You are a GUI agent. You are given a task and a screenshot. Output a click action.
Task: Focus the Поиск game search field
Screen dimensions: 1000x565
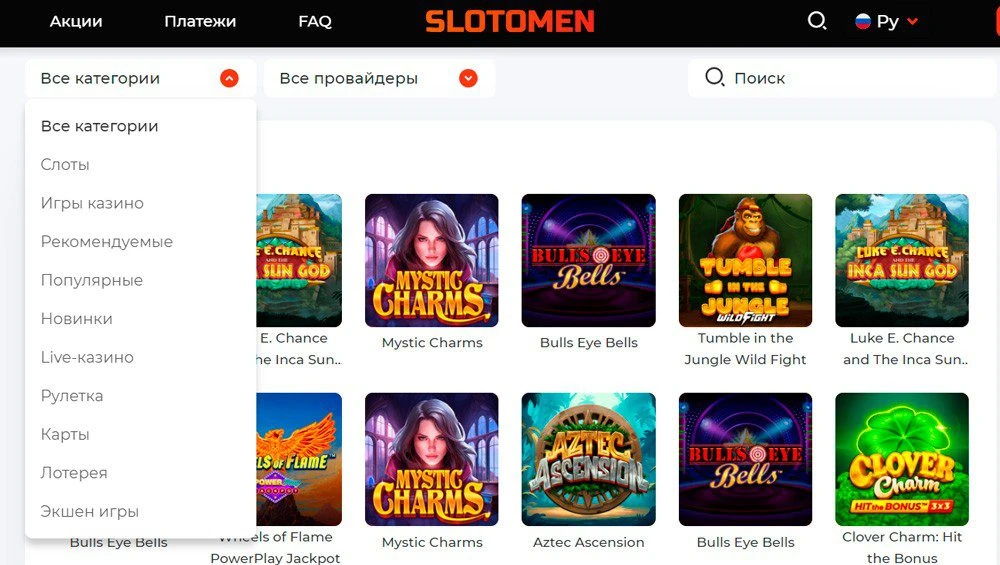tap(843, 78)
